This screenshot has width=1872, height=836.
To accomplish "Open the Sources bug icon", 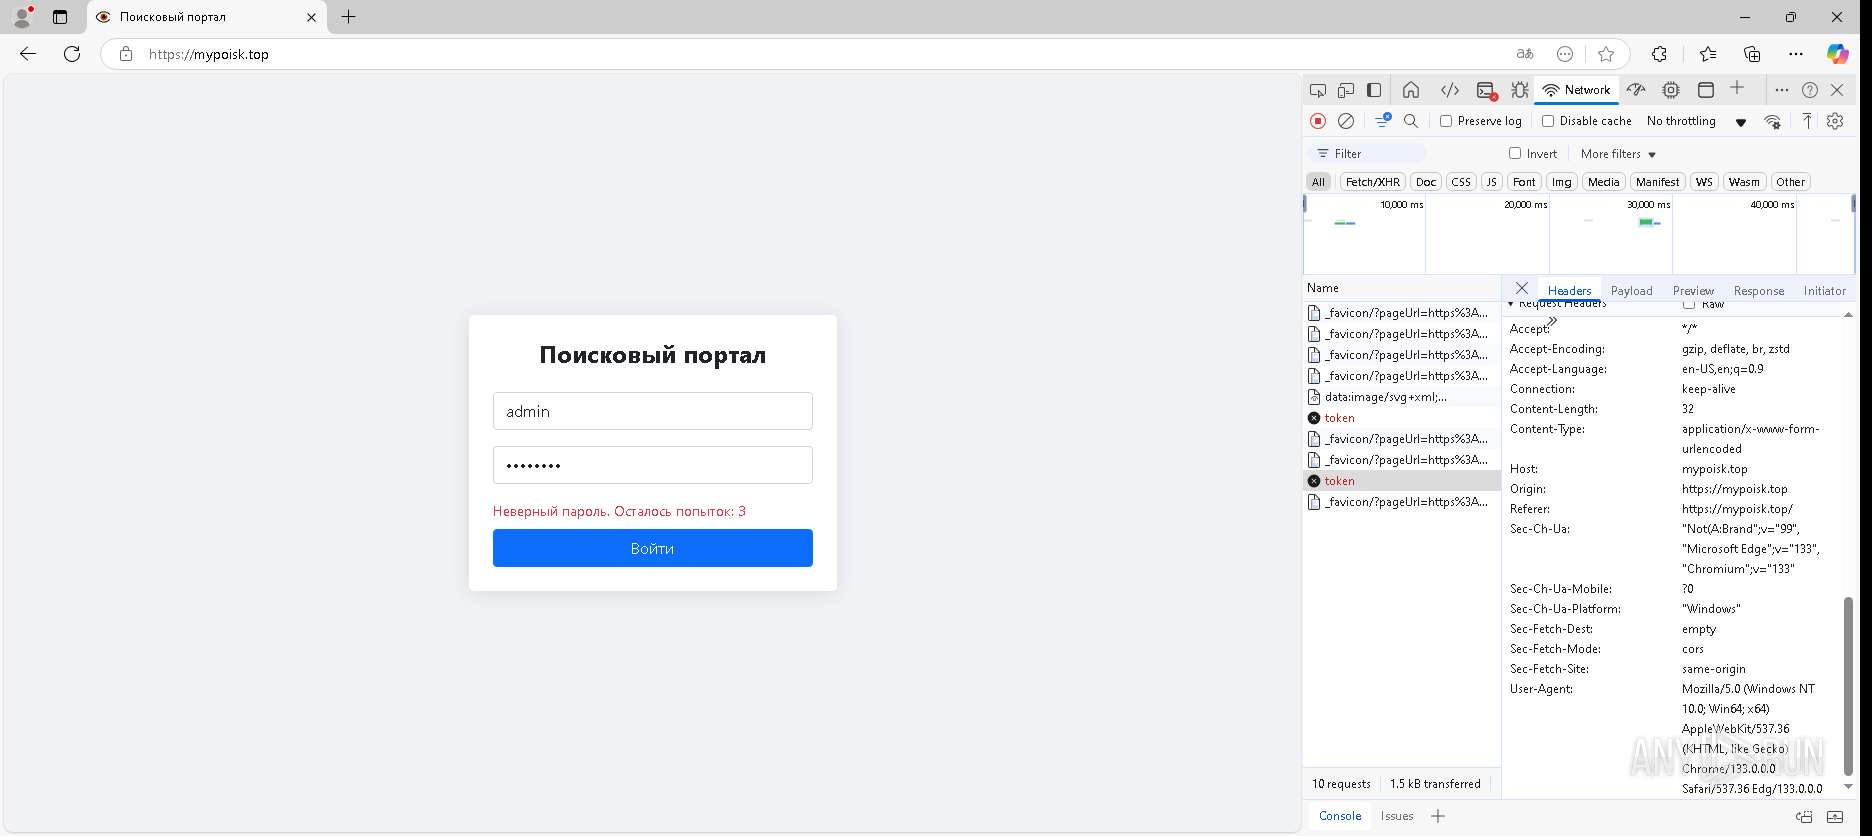I will coord(1520,90).
